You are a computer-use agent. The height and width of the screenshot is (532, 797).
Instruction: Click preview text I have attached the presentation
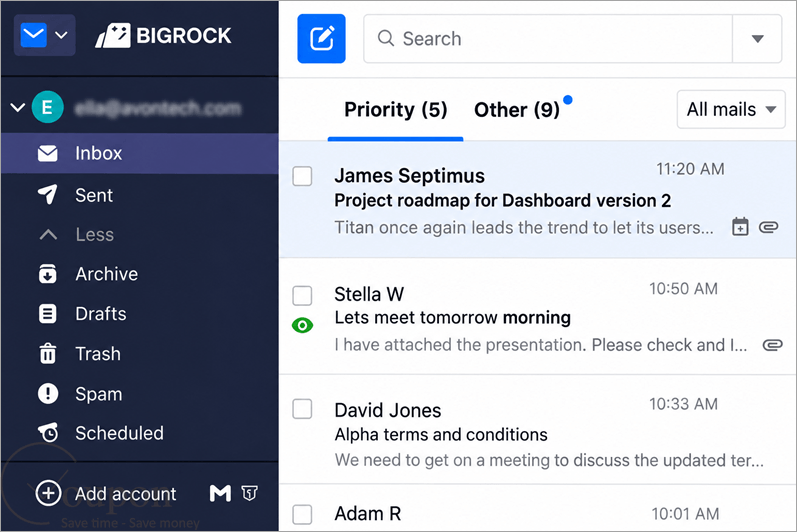click(x=541, y=345)
